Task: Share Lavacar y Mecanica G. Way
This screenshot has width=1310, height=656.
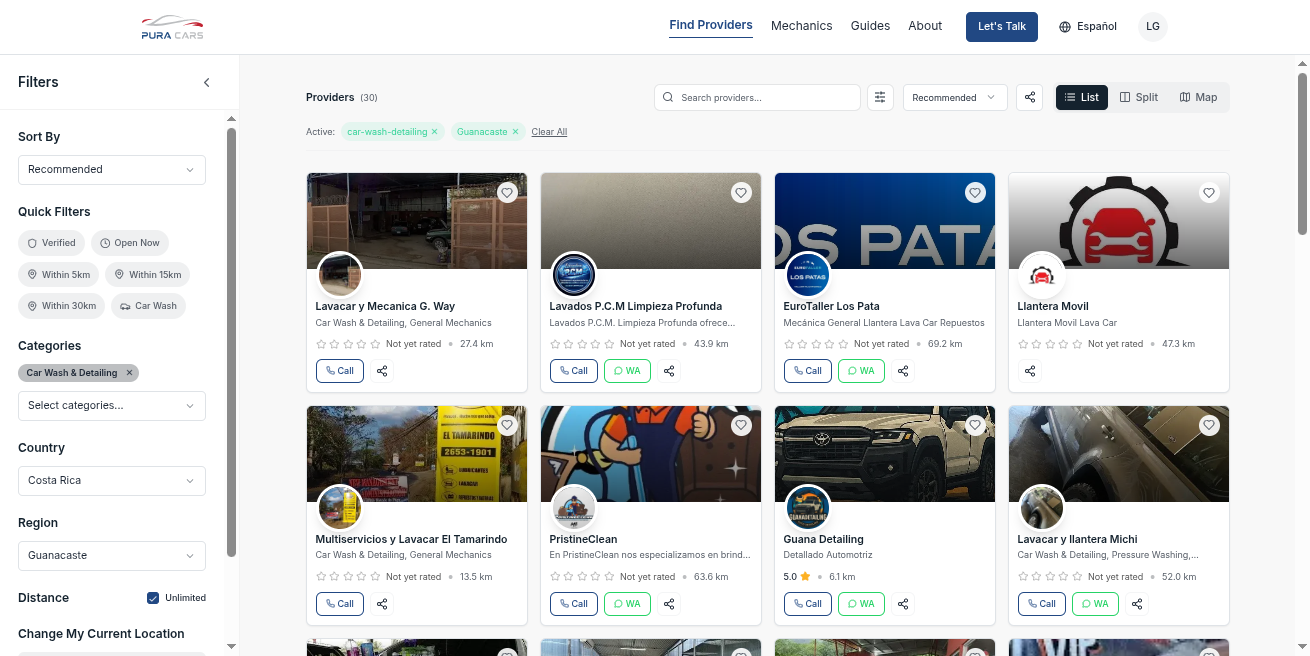Action: click(x=382, y=371)
